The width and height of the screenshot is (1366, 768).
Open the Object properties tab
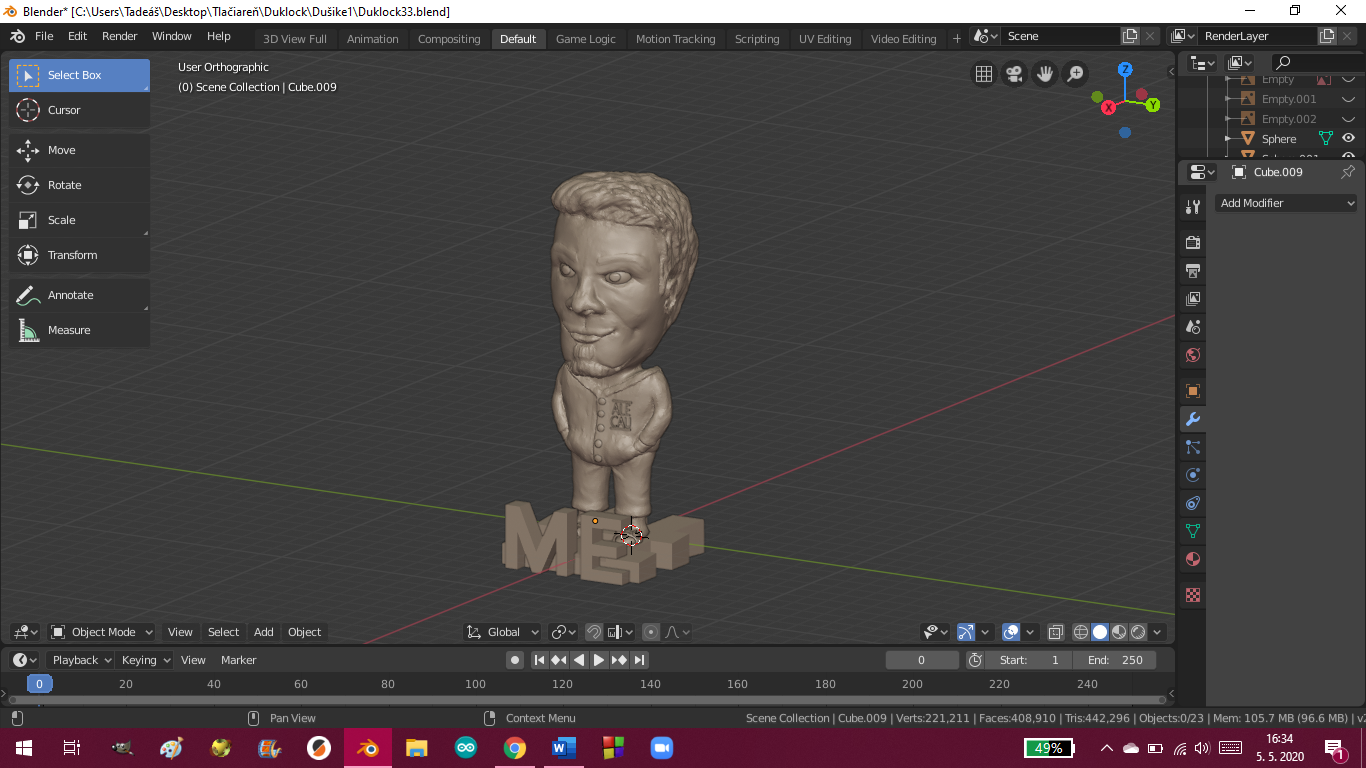tap(1192, 391)
